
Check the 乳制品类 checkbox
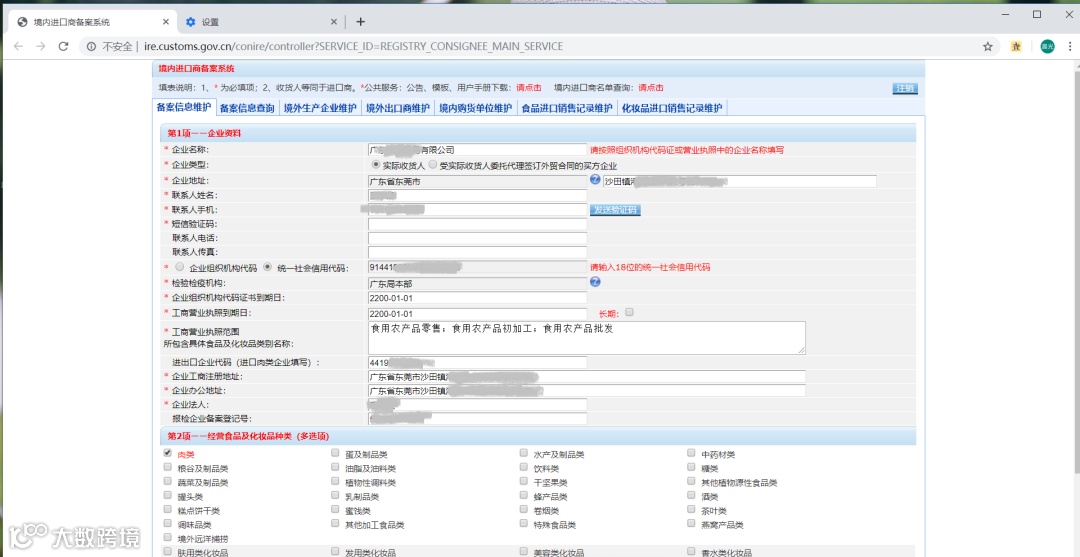point(335,495)
